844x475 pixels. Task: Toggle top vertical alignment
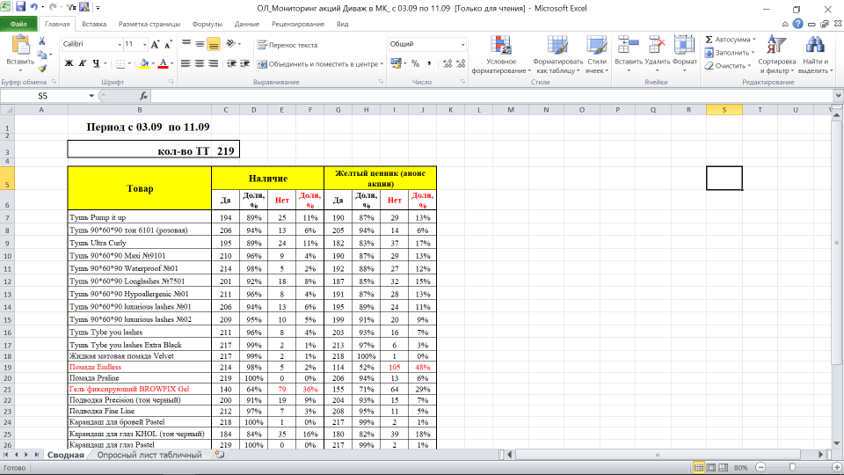pos(186,44)
